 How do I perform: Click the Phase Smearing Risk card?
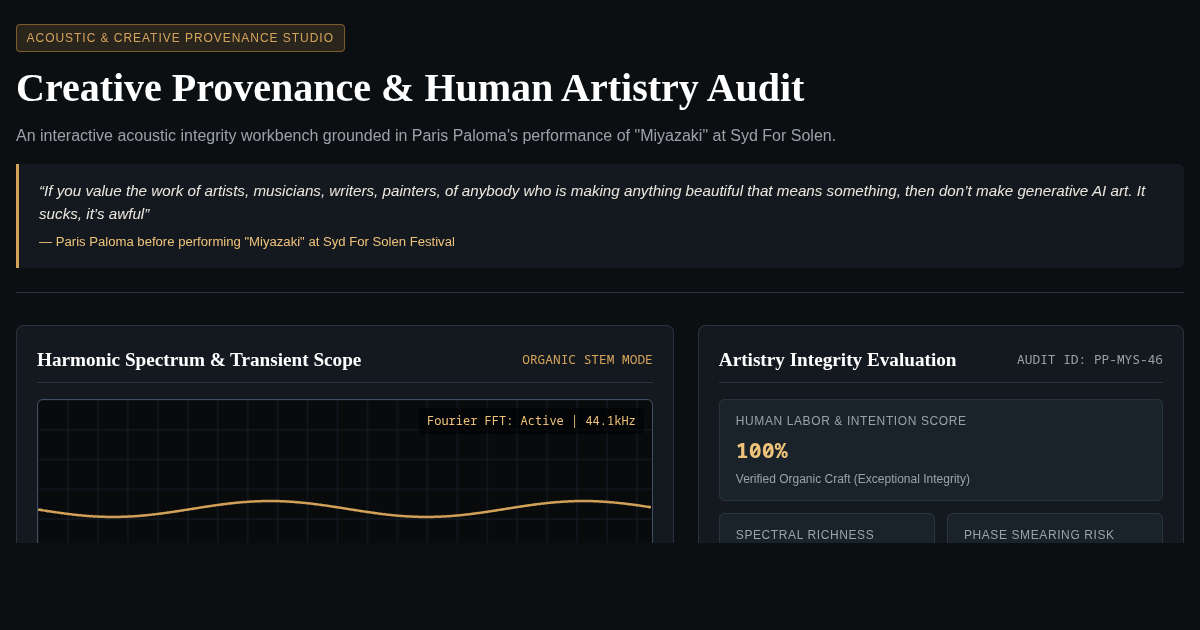coord(1055,528)
